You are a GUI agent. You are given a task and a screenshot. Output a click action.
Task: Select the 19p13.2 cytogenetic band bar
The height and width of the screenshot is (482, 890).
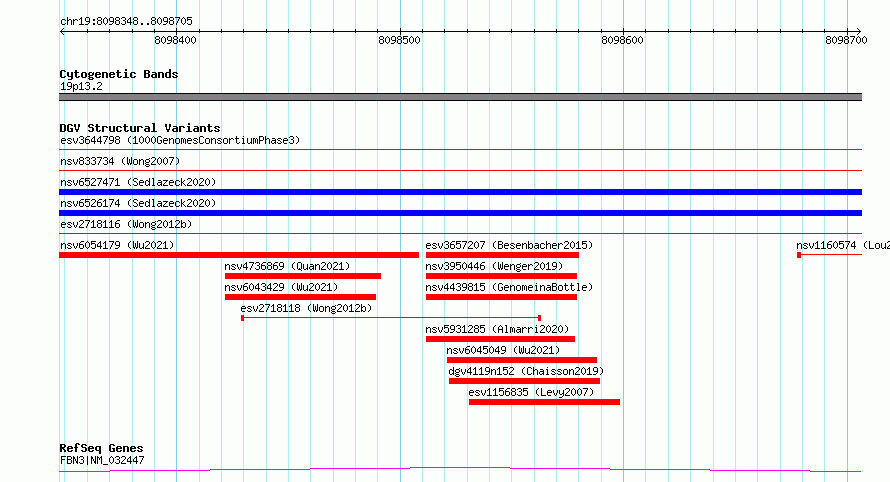click(x=460, y=97)
